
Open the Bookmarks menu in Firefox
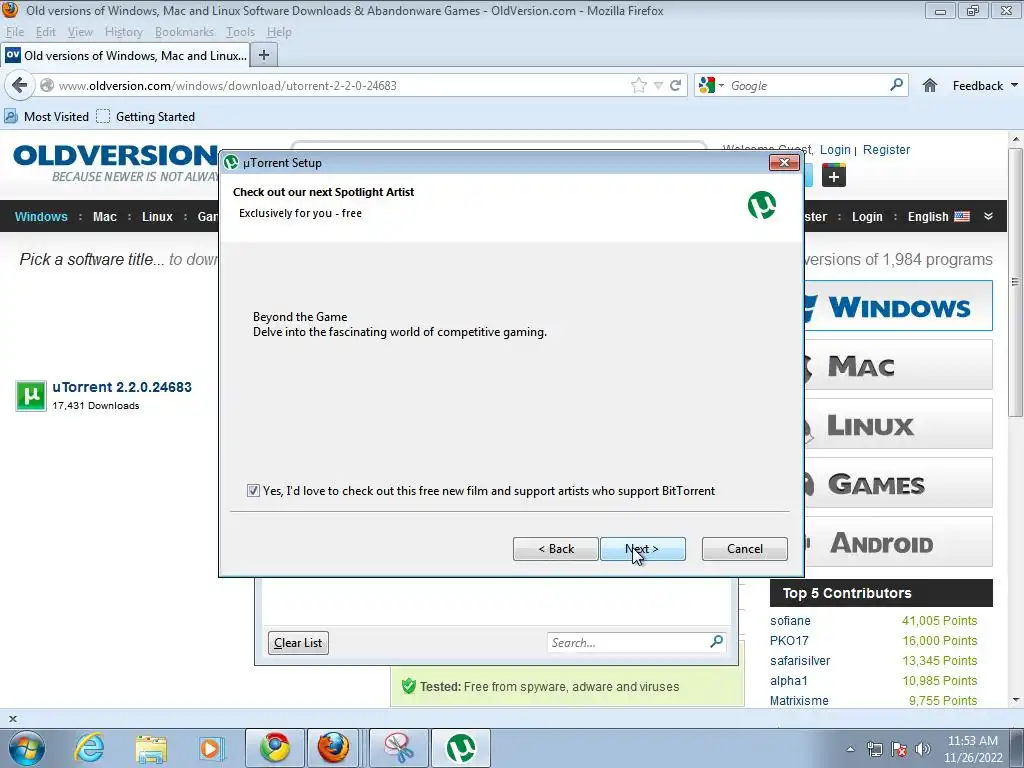[x=184, y=32]
